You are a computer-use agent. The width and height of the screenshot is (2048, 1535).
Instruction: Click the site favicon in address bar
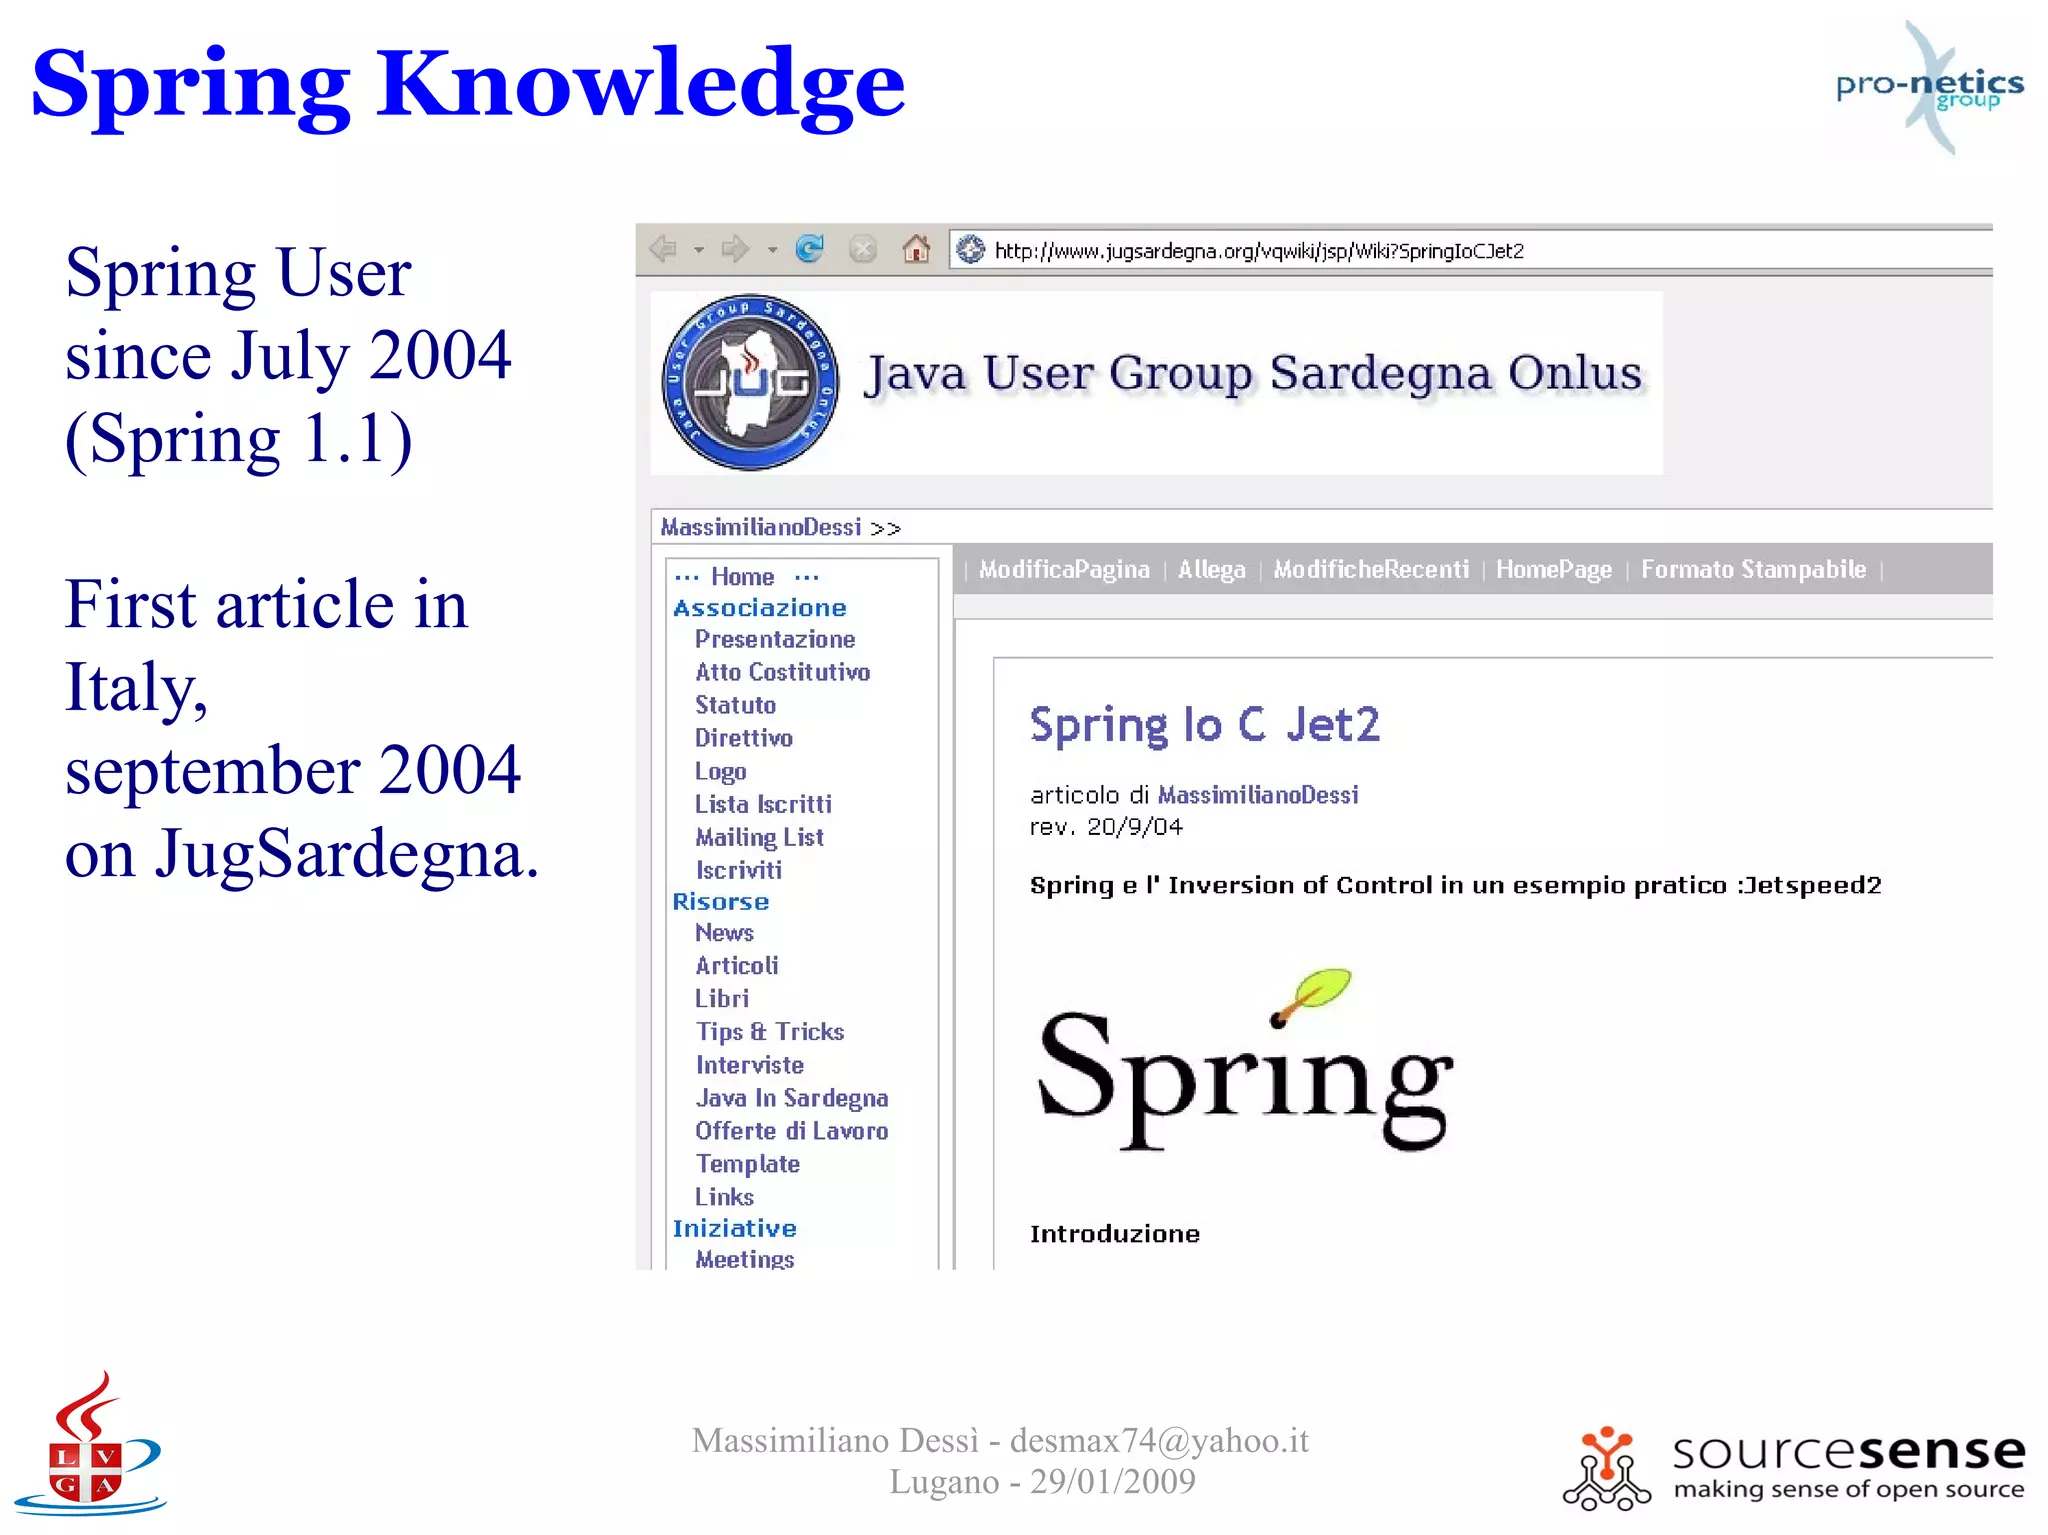970,249
